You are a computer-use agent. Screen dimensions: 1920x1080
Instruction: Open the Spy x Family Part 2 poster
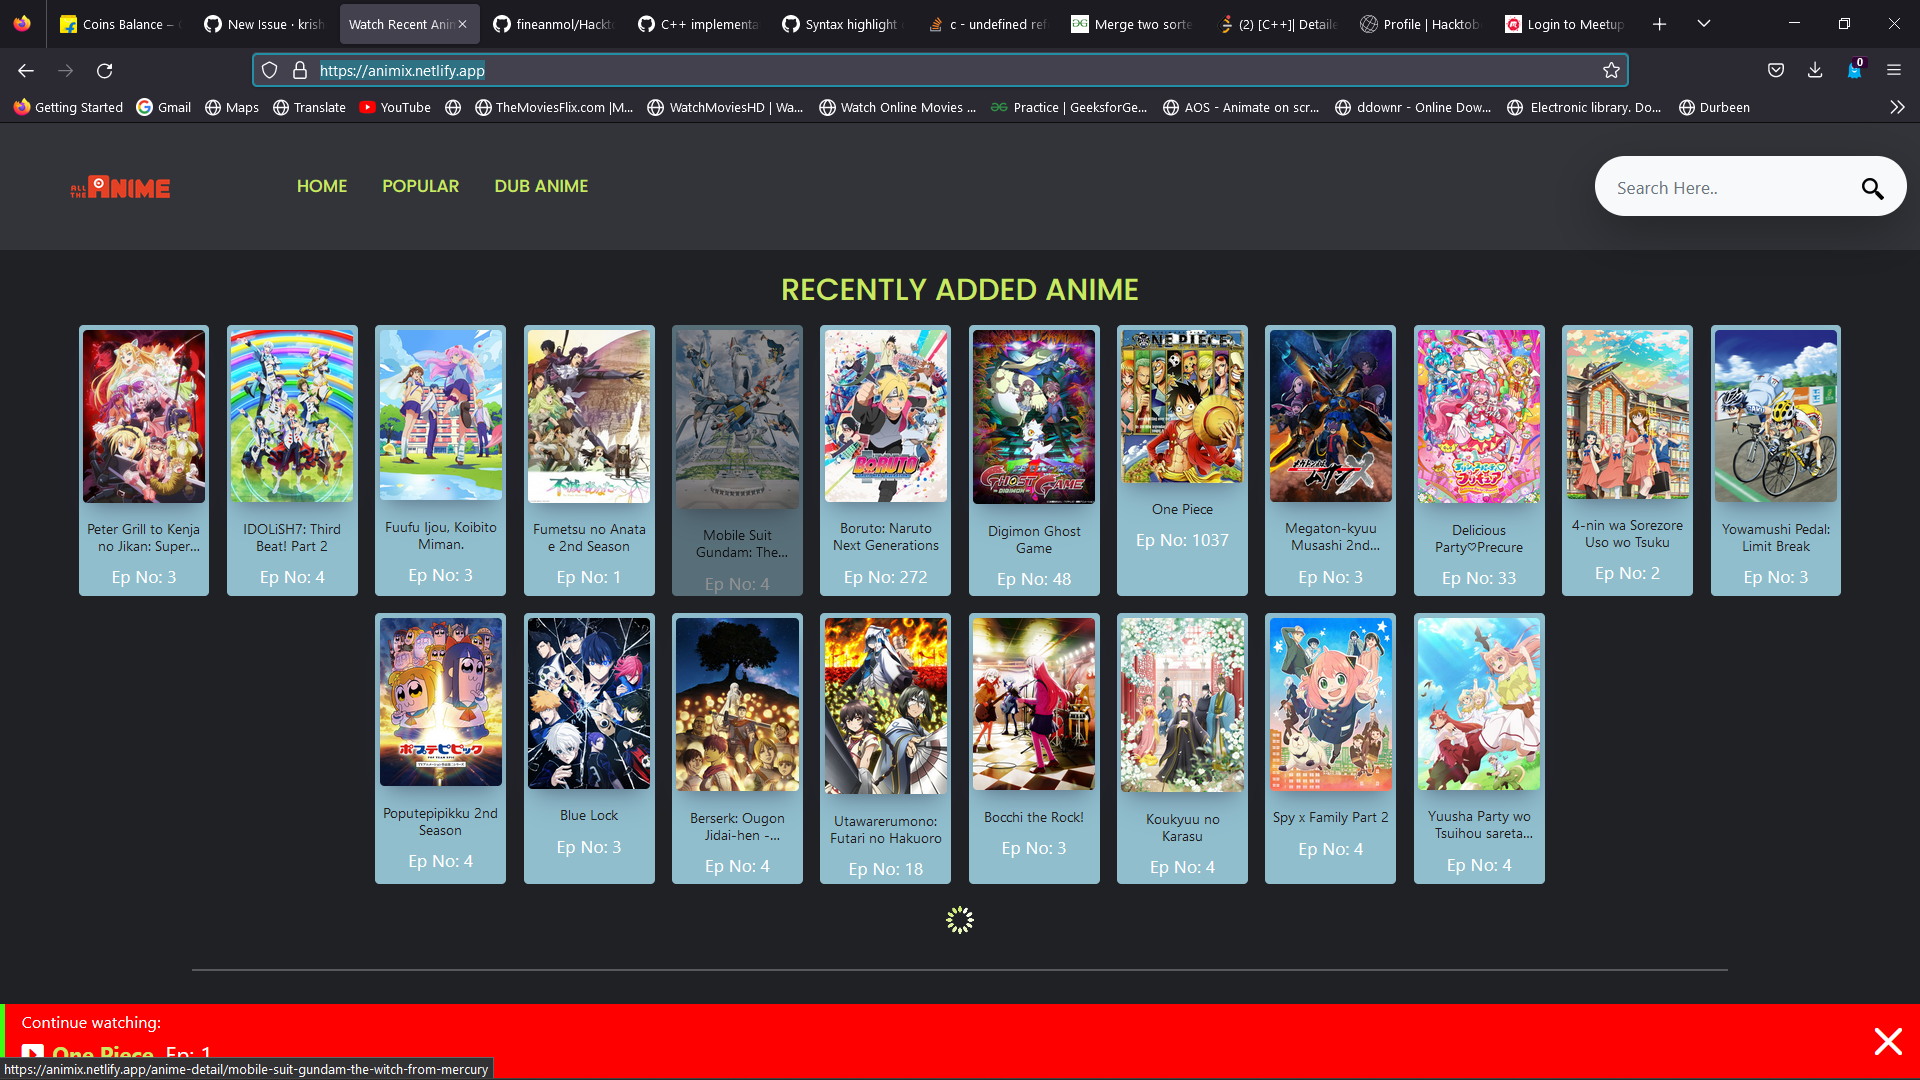click(x=1330, y=703)
